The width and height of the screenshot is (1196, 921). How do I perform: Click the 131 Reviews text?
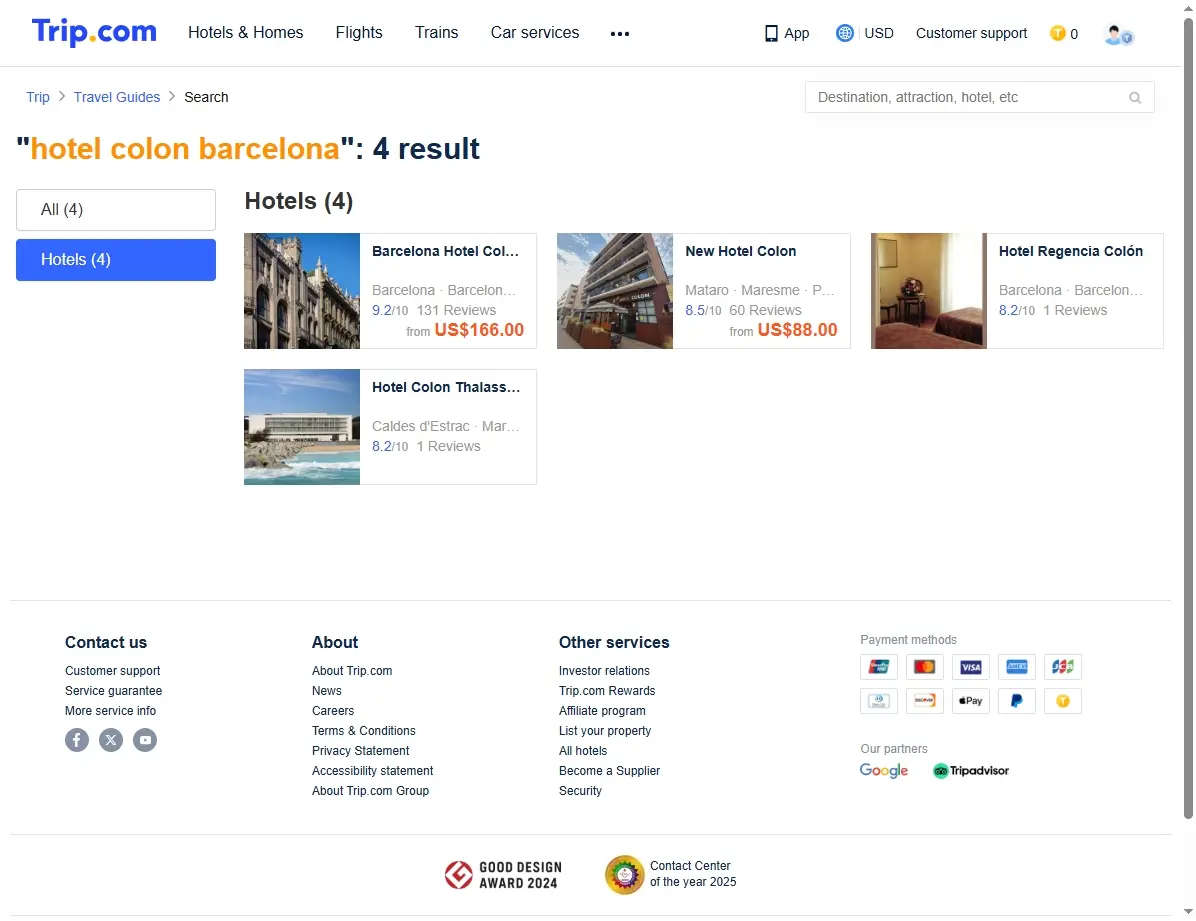[x=456, y=310]
